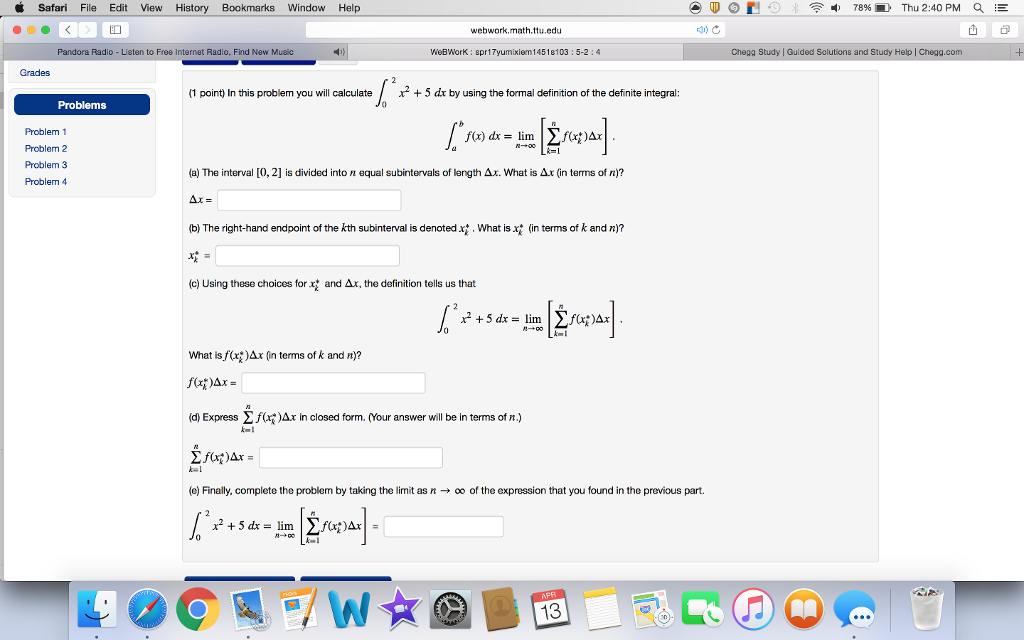Viewport: 1024px width, 640px height.
Task: Open Mail app from the Dock
Action: [248, 609]
